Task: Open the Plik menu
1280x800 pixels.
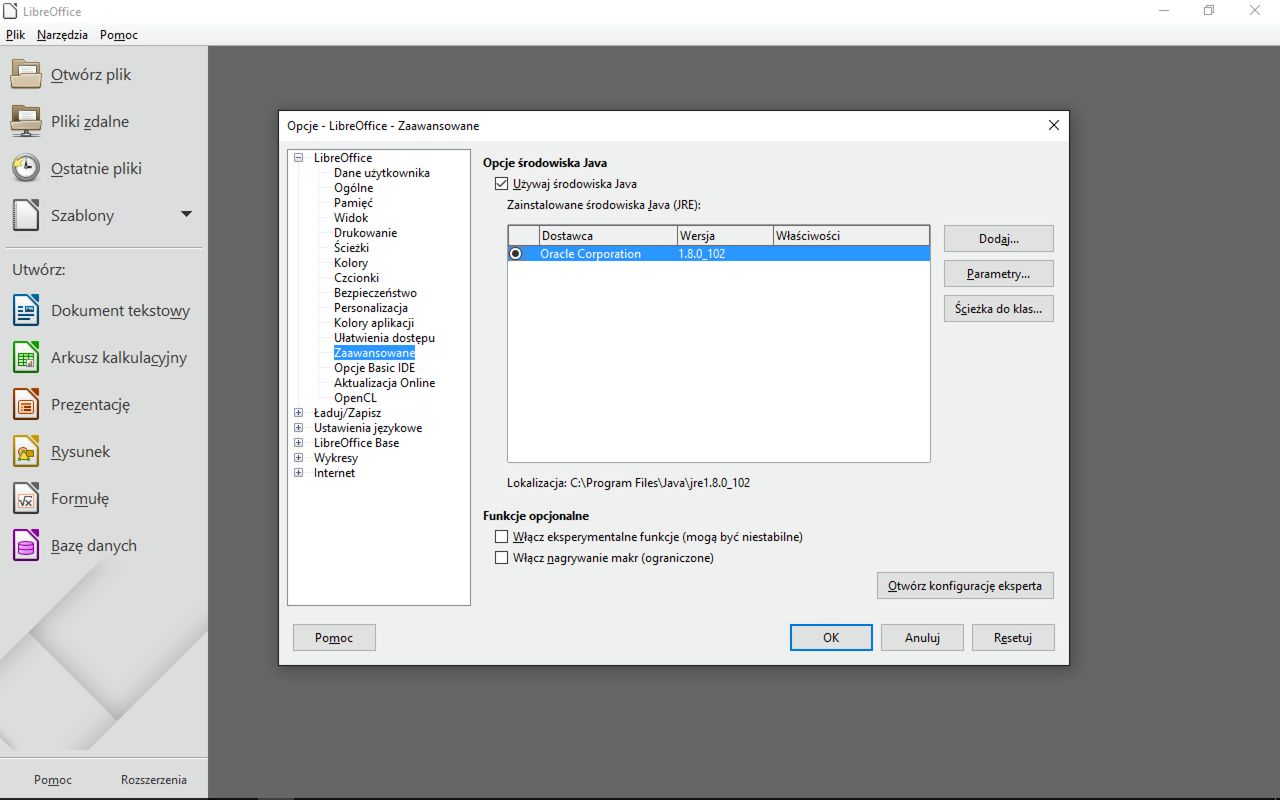Action: pos(15,35)
